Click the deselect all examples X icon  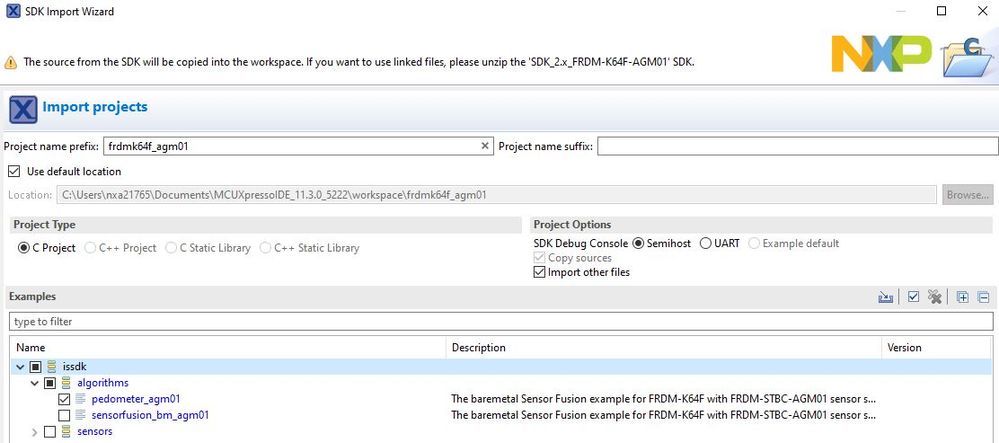pyautogui.click(x=935, y=297)
